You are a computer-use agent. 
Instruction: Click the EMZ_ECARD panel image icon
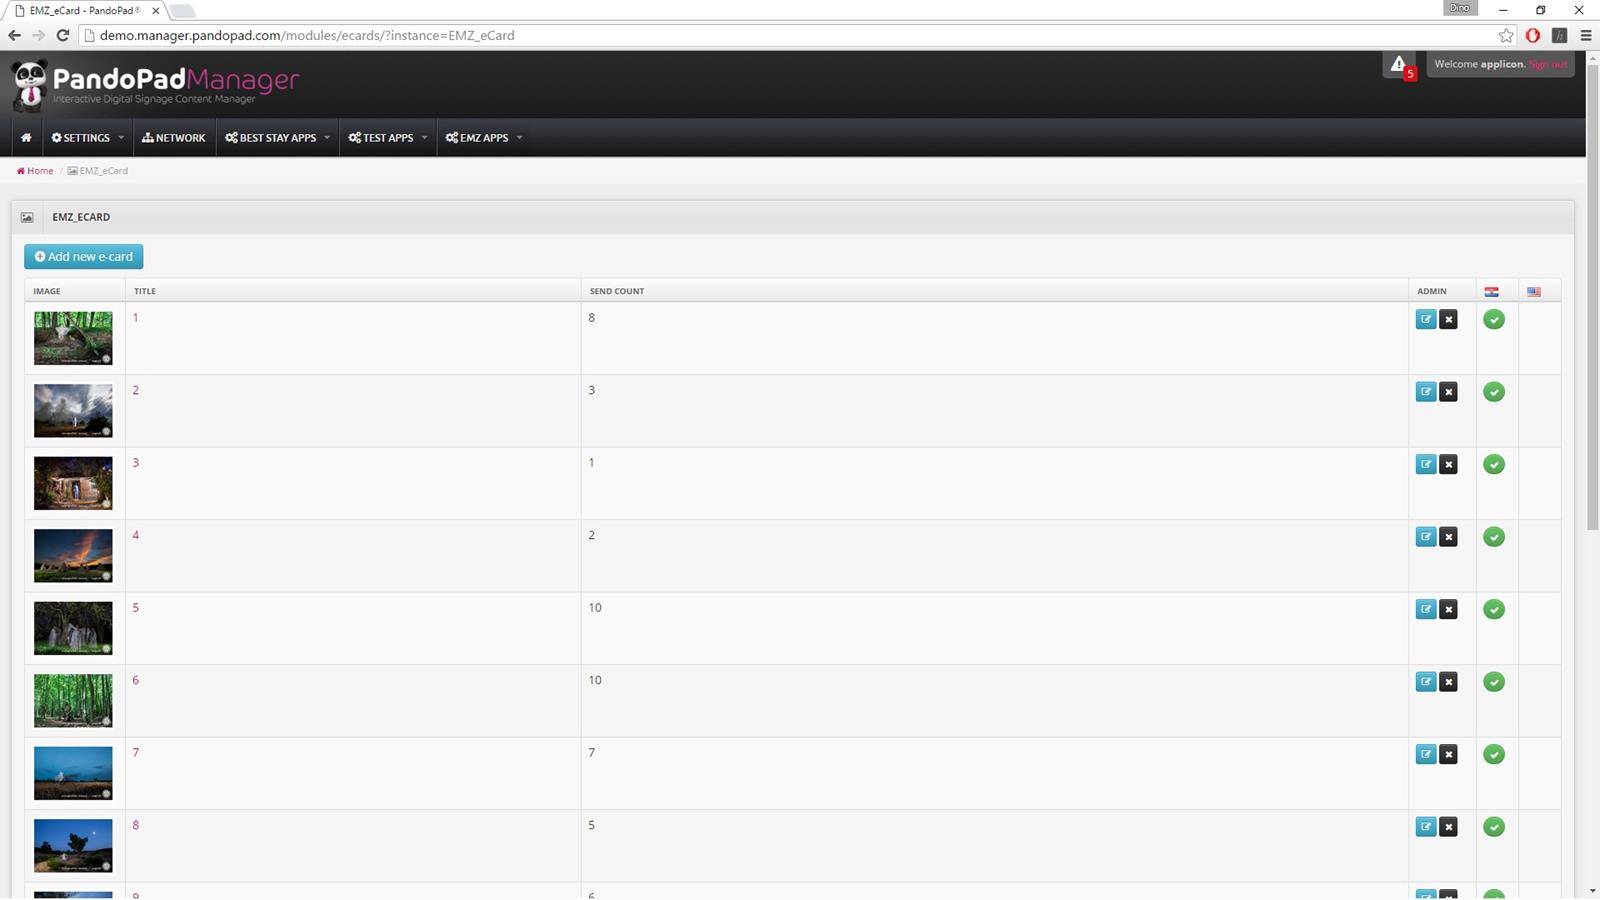point(27,217)
